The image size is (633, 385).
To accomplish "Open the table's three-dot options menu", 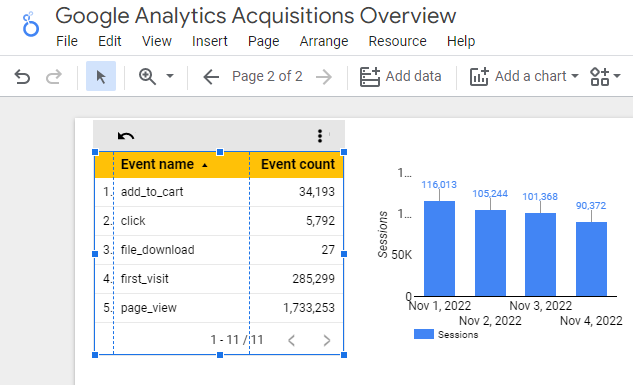I will [x=320, y=136].
